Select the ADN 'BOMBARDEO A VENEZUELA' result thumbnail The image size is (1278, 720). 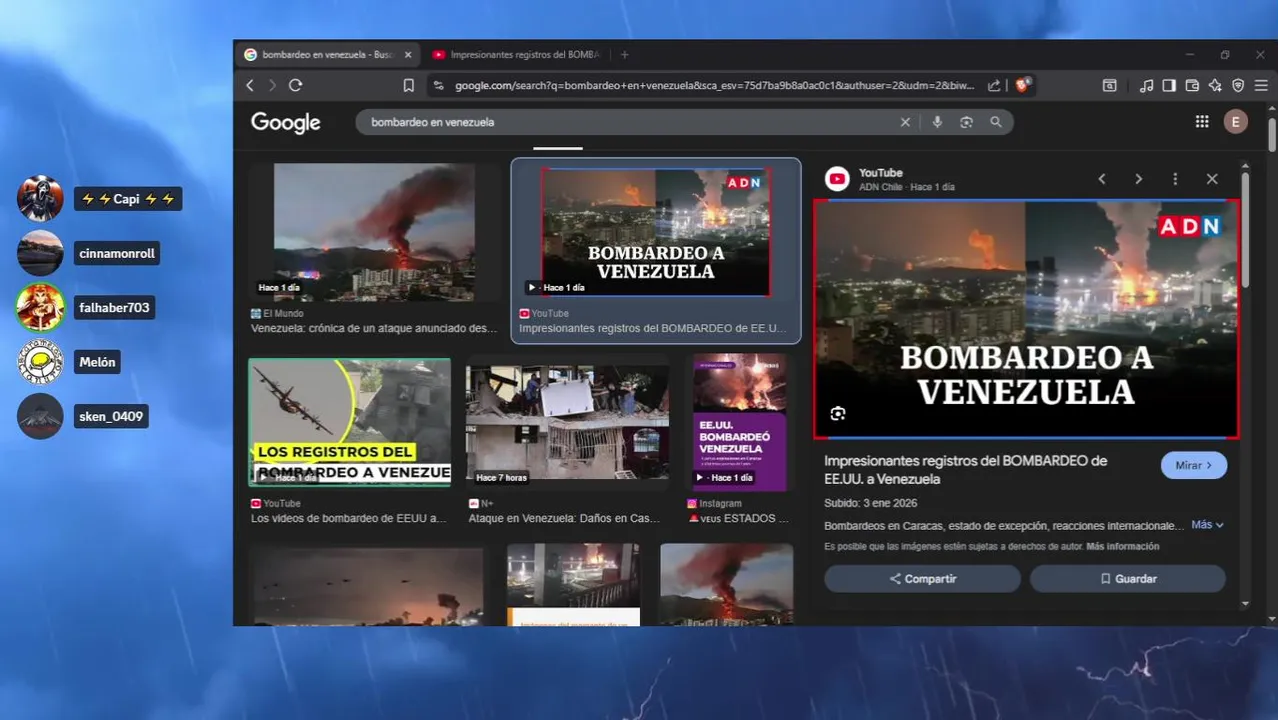(x=656, y=232)
